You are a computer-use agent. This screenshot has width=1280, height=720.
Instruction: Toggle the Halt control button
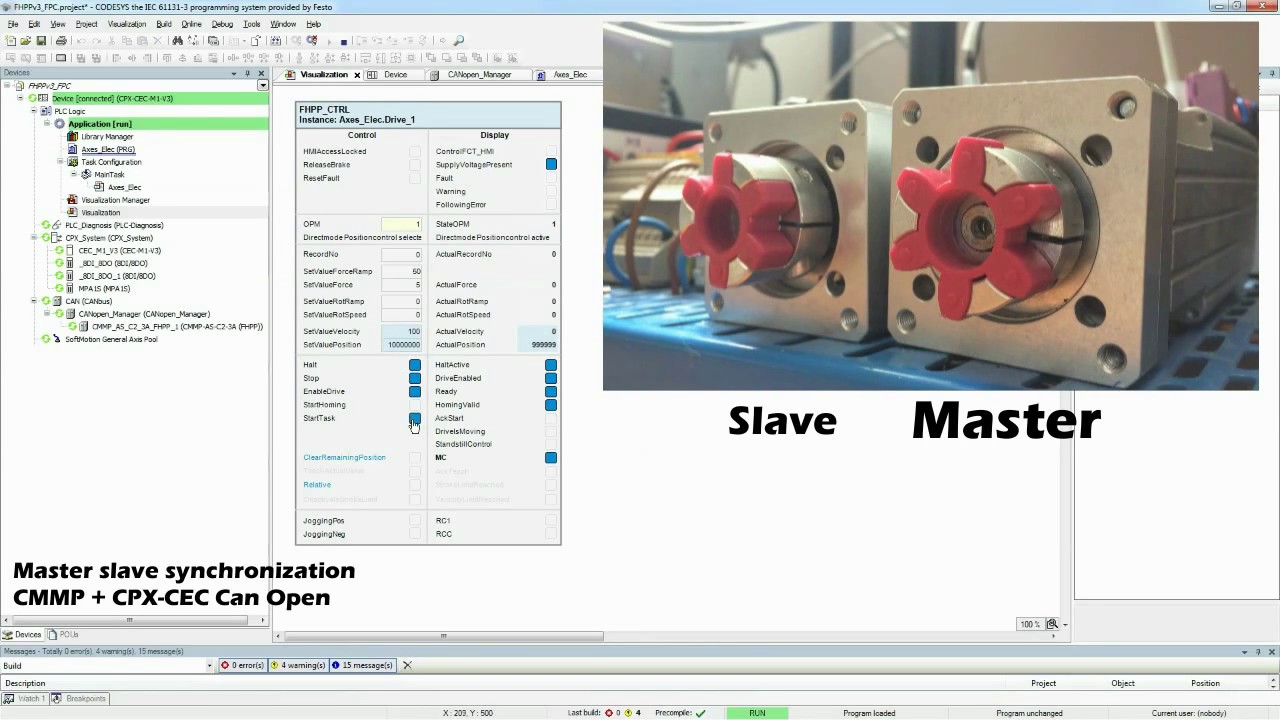click(x=415, y=365)
